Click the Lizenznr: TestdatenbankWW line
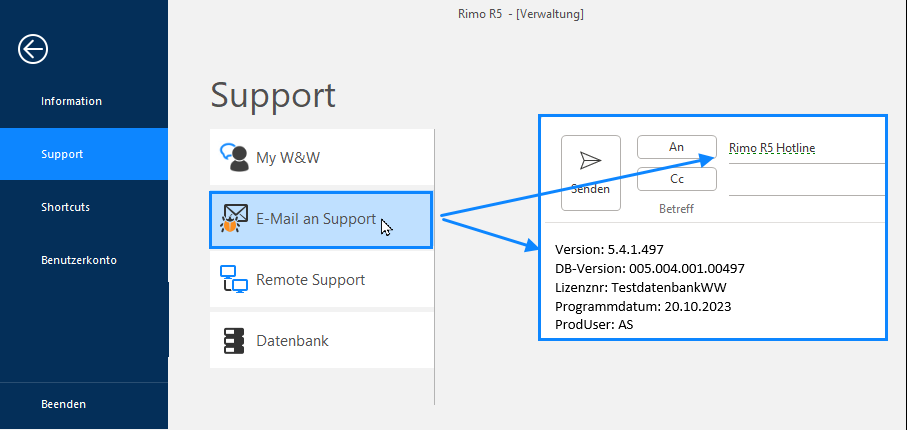 point(640,288)
